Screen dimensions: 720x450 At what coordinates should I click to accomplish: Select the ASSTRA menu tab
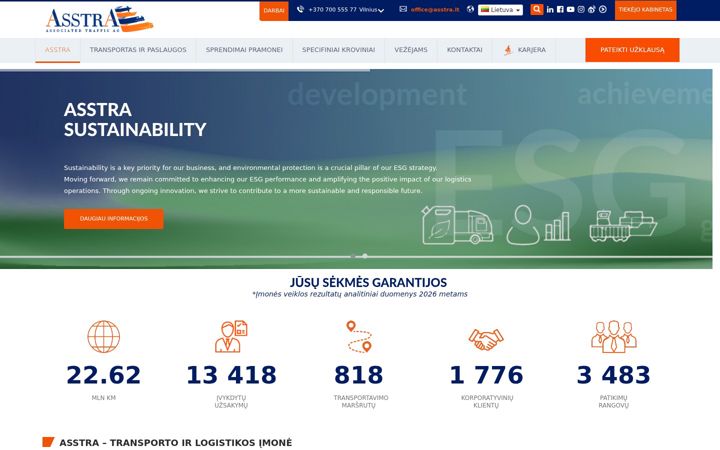point(57,50)
